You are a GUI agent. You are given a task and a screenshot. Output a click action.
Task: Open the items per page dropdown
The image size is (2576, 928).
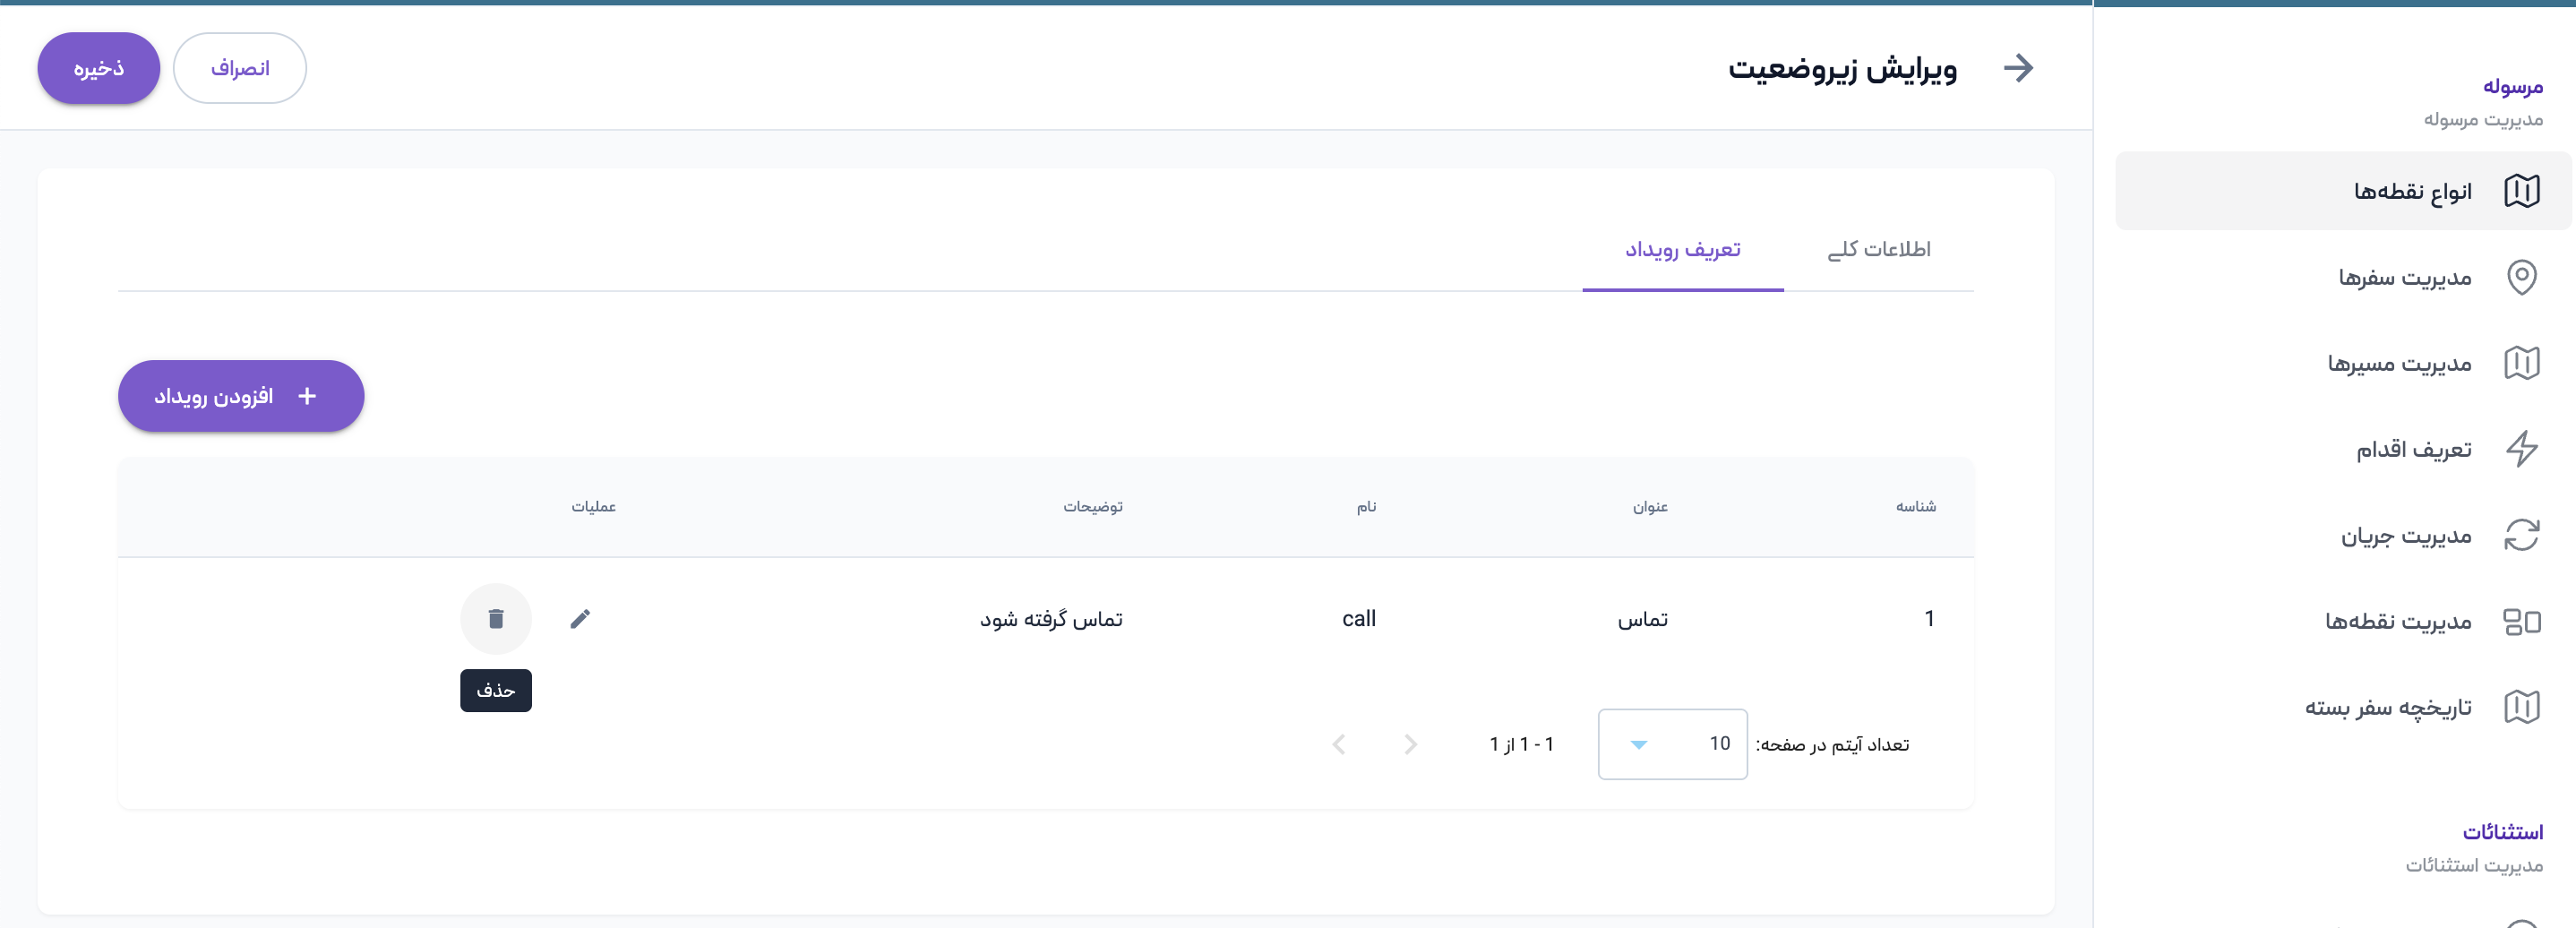tap(1672, 744)
